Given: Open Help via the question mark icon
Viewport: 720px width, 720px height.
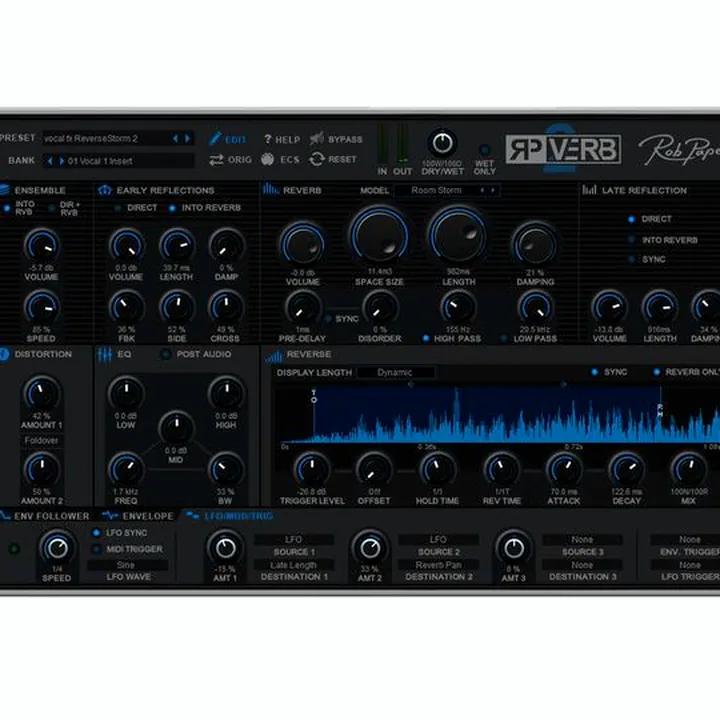Looking at the screenshot, I should (268, 139).
